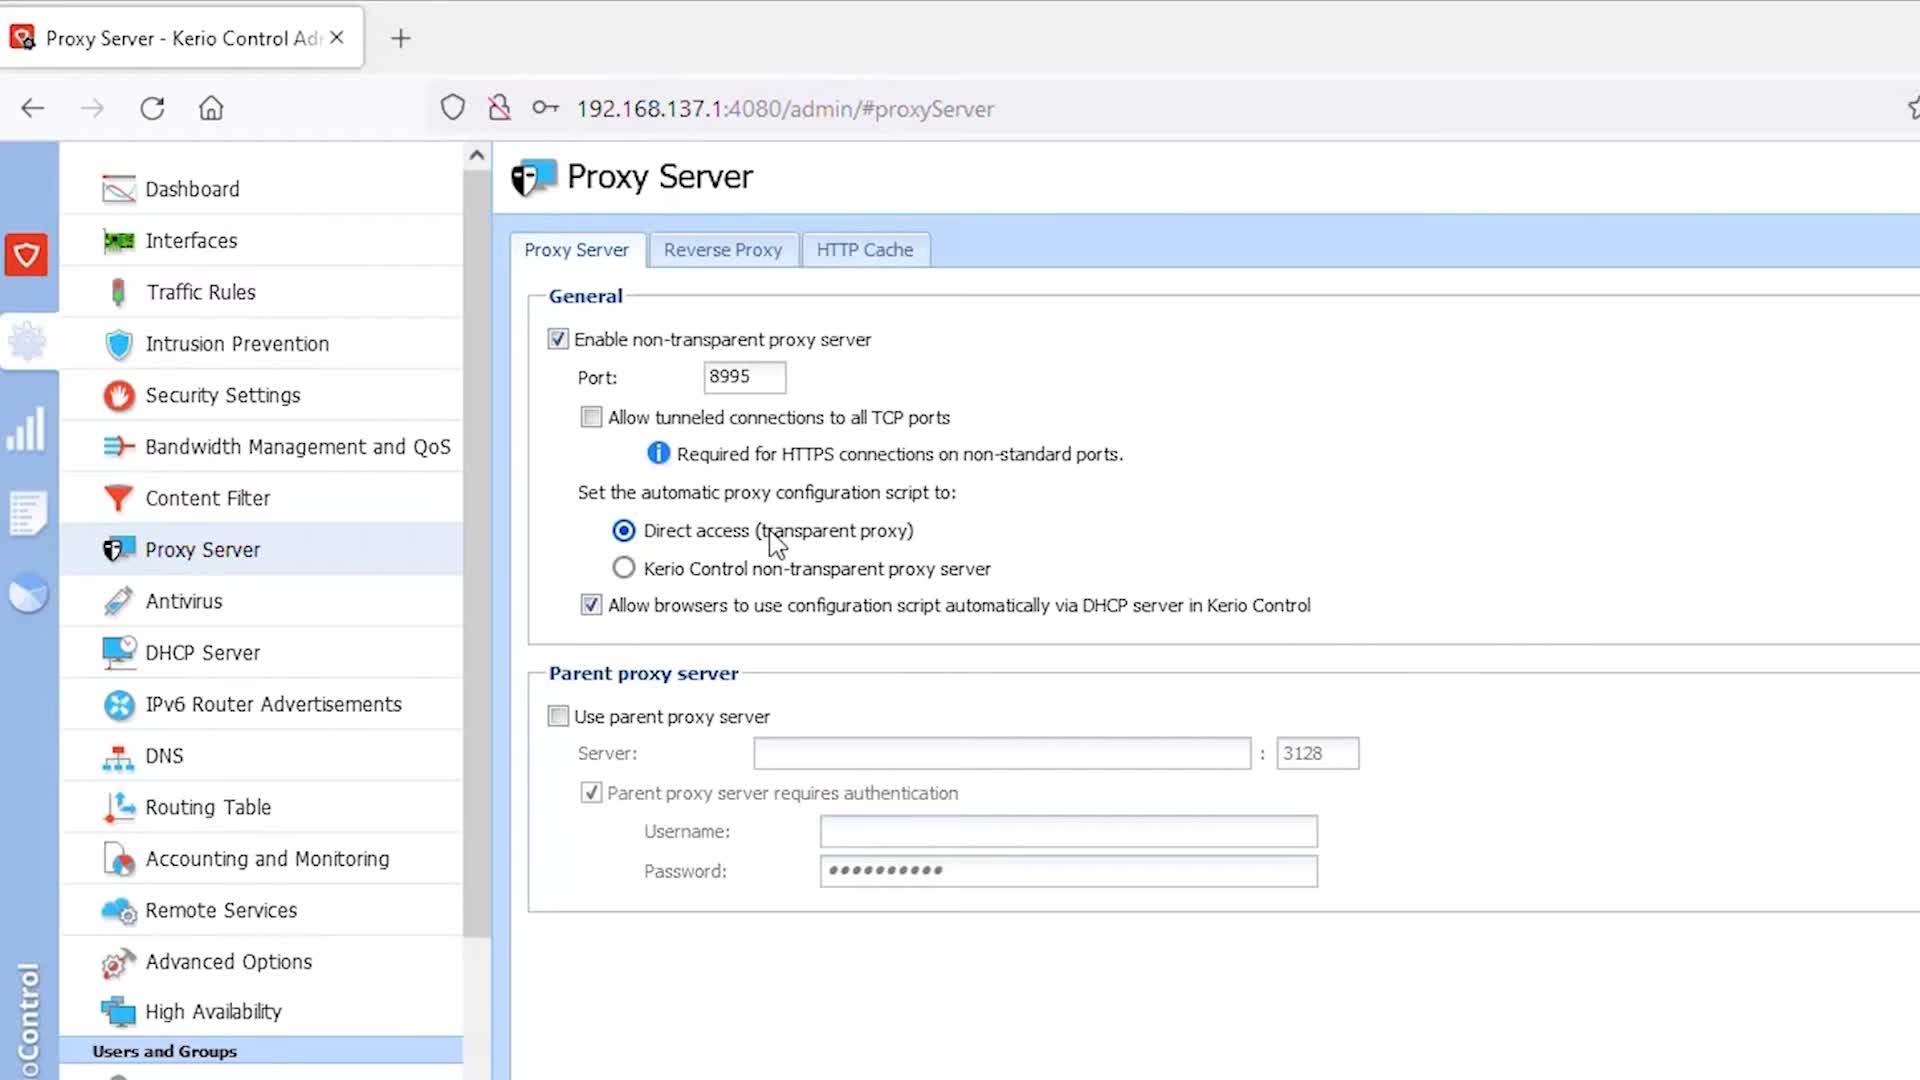Open Content Filter in navigation

(208, 498)
